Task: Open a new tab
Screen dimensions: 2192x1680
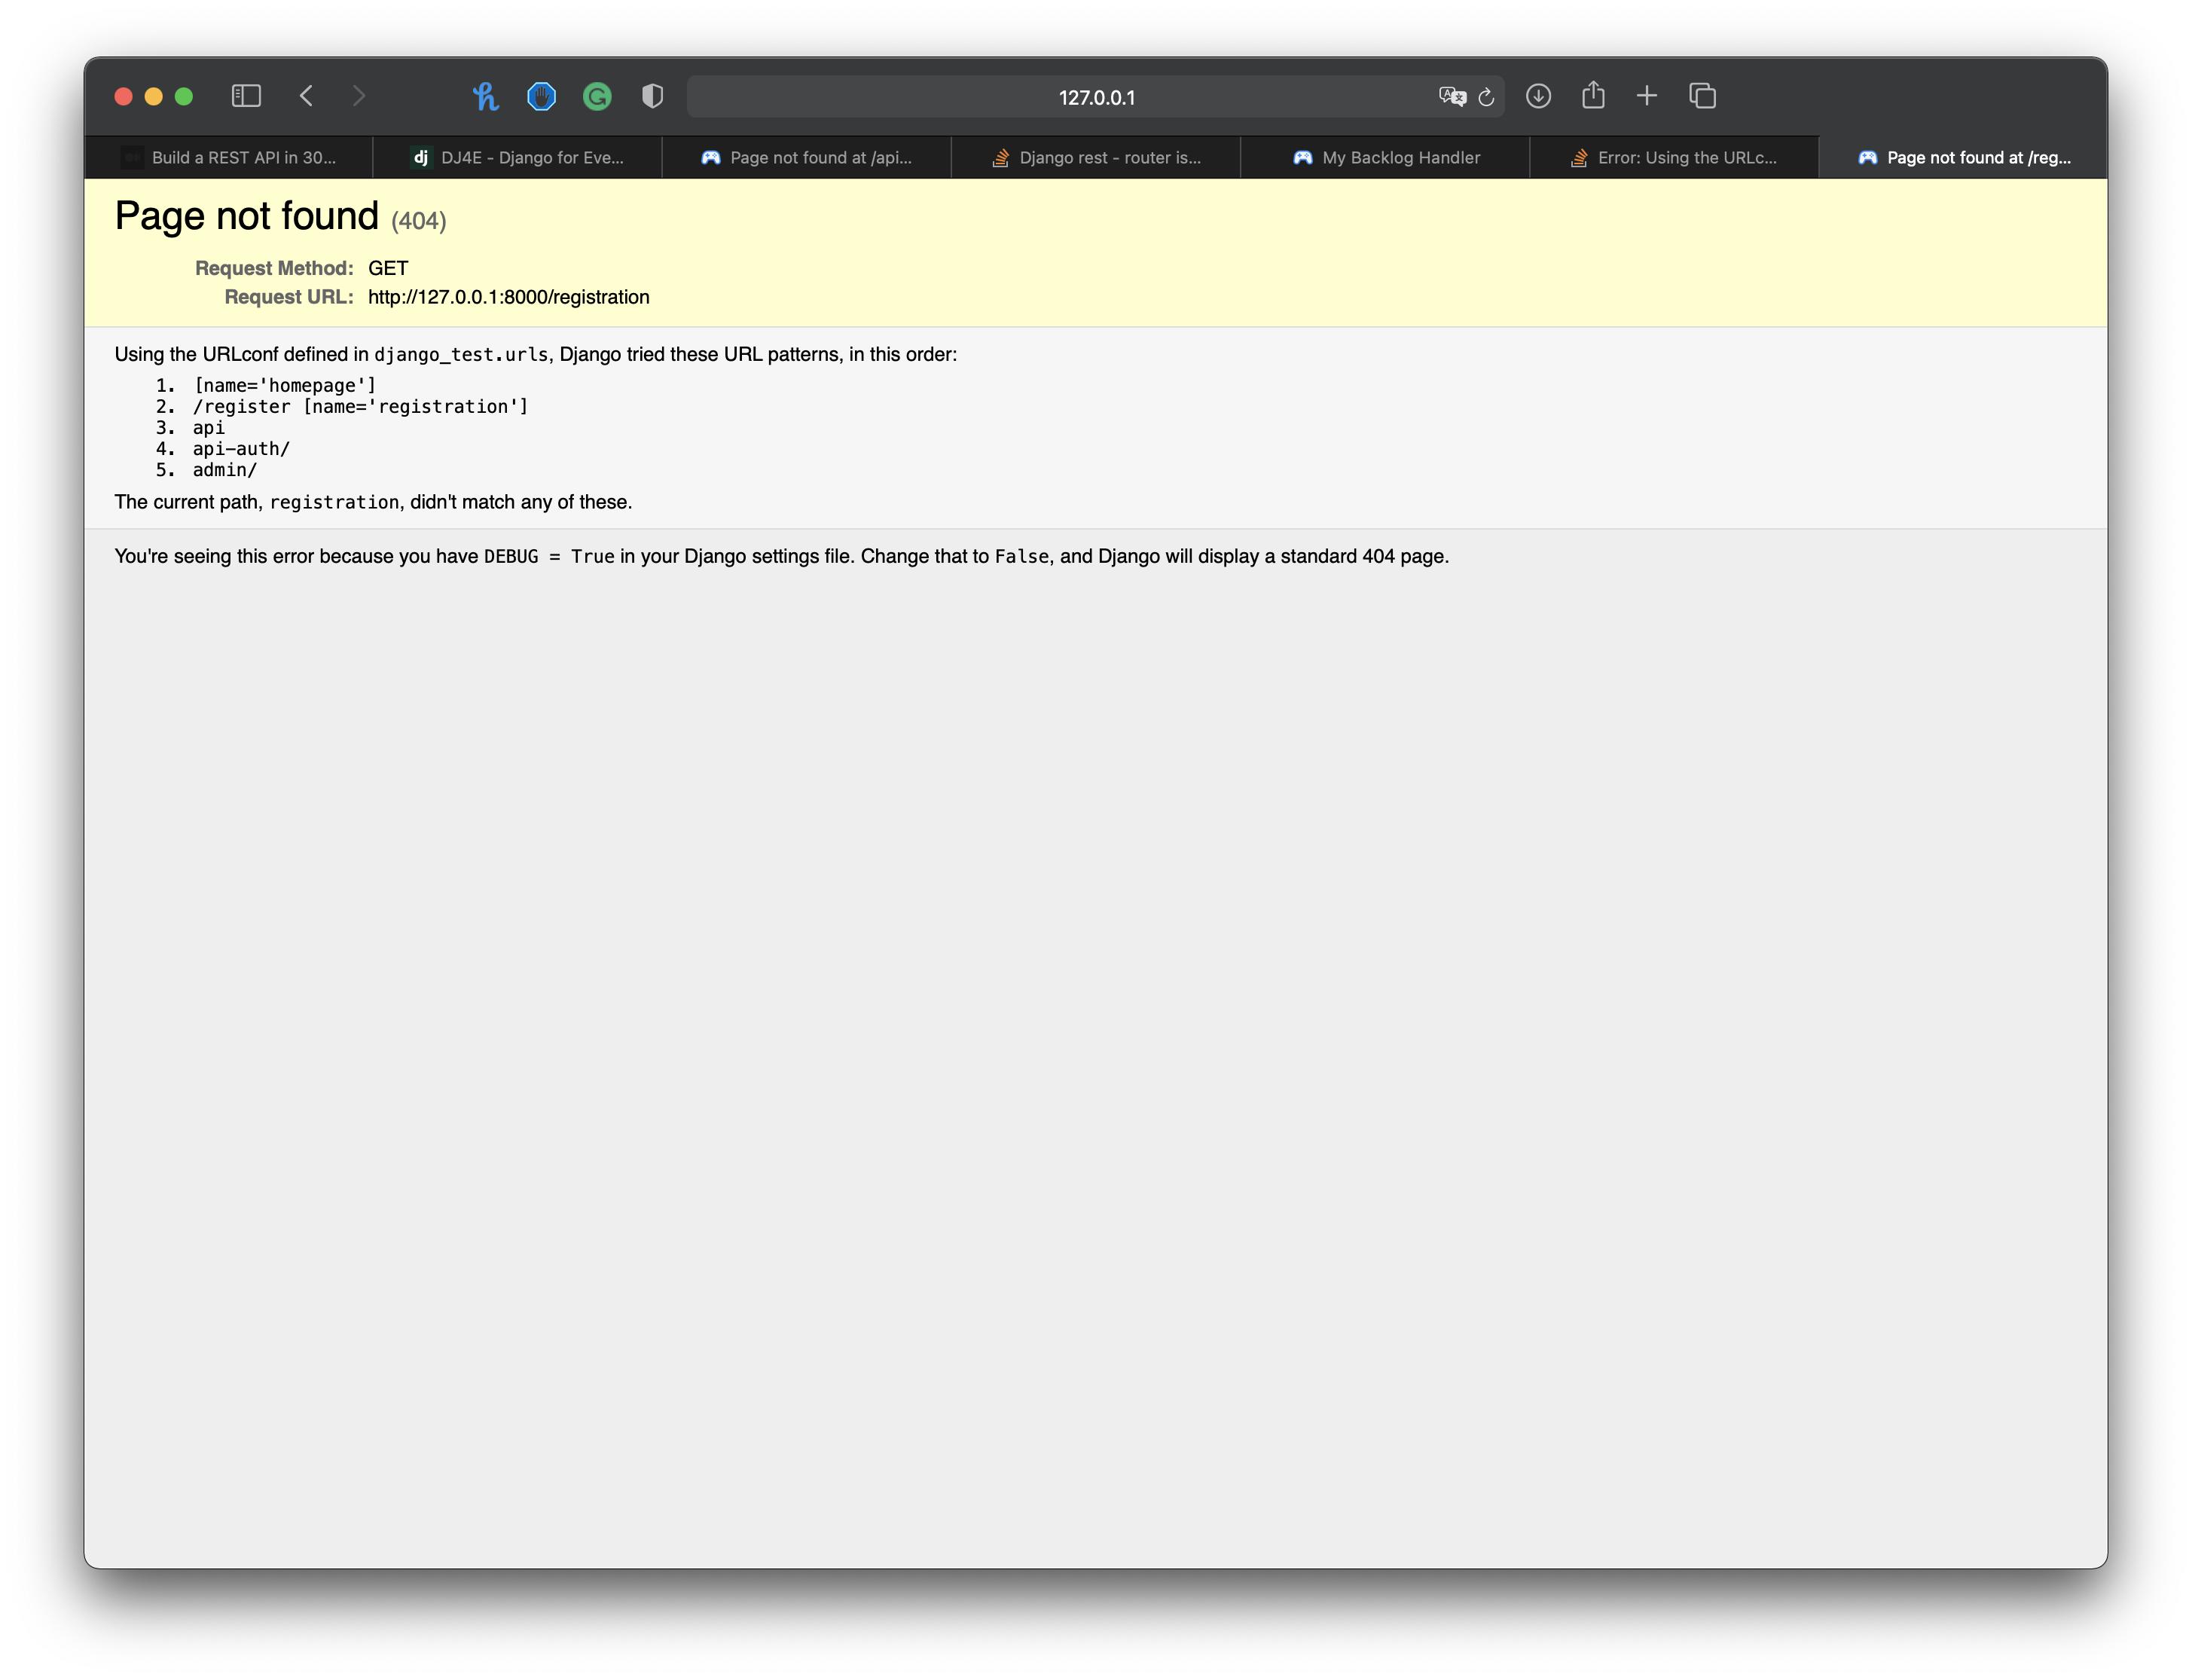Action: coord(1647,96)
